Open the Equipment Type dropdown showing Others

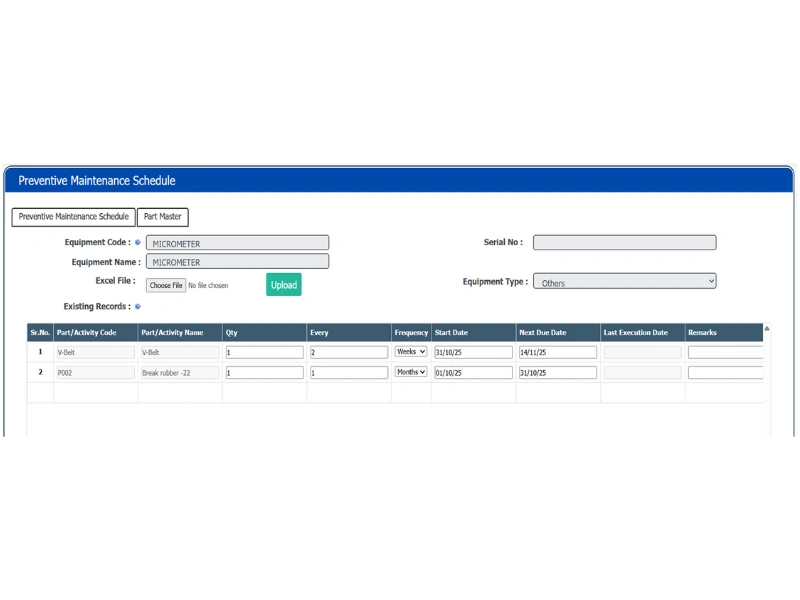click(x=624, y=281)
